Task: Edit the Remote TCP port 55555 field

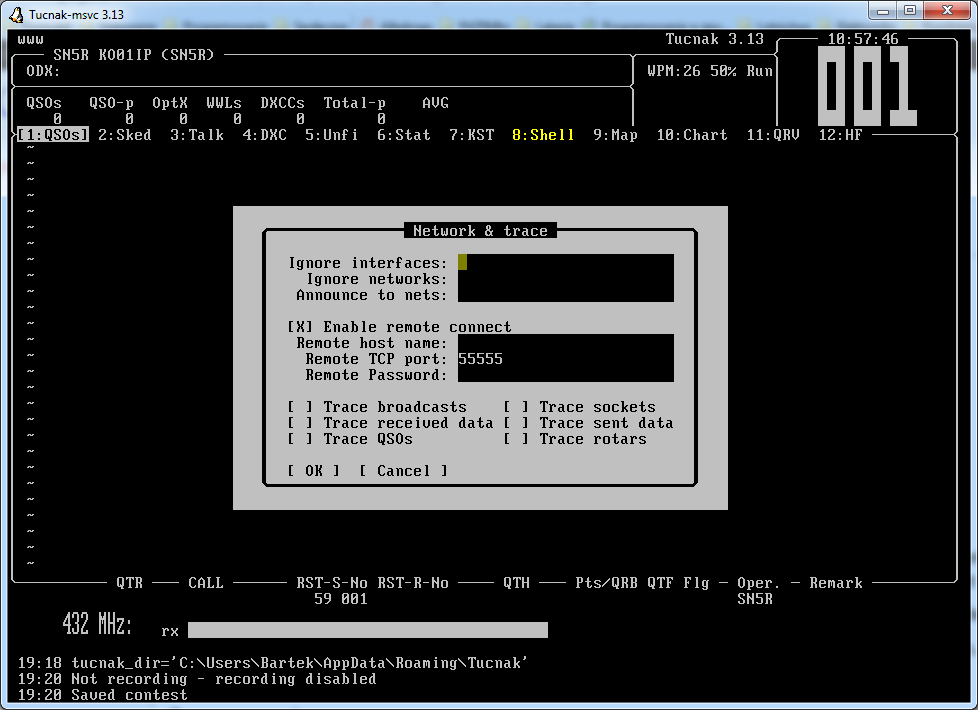Action: [x=566, y=359]
